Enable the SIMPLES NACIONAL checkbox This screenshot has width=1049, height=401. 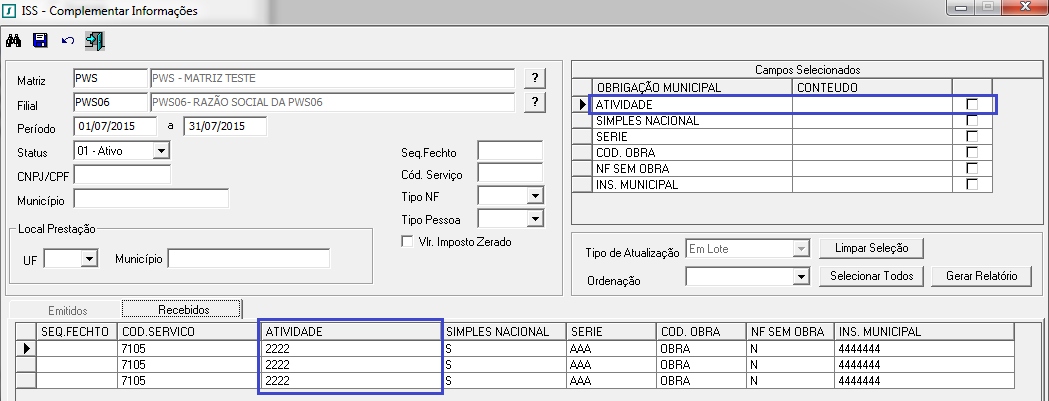click(972, 121)
